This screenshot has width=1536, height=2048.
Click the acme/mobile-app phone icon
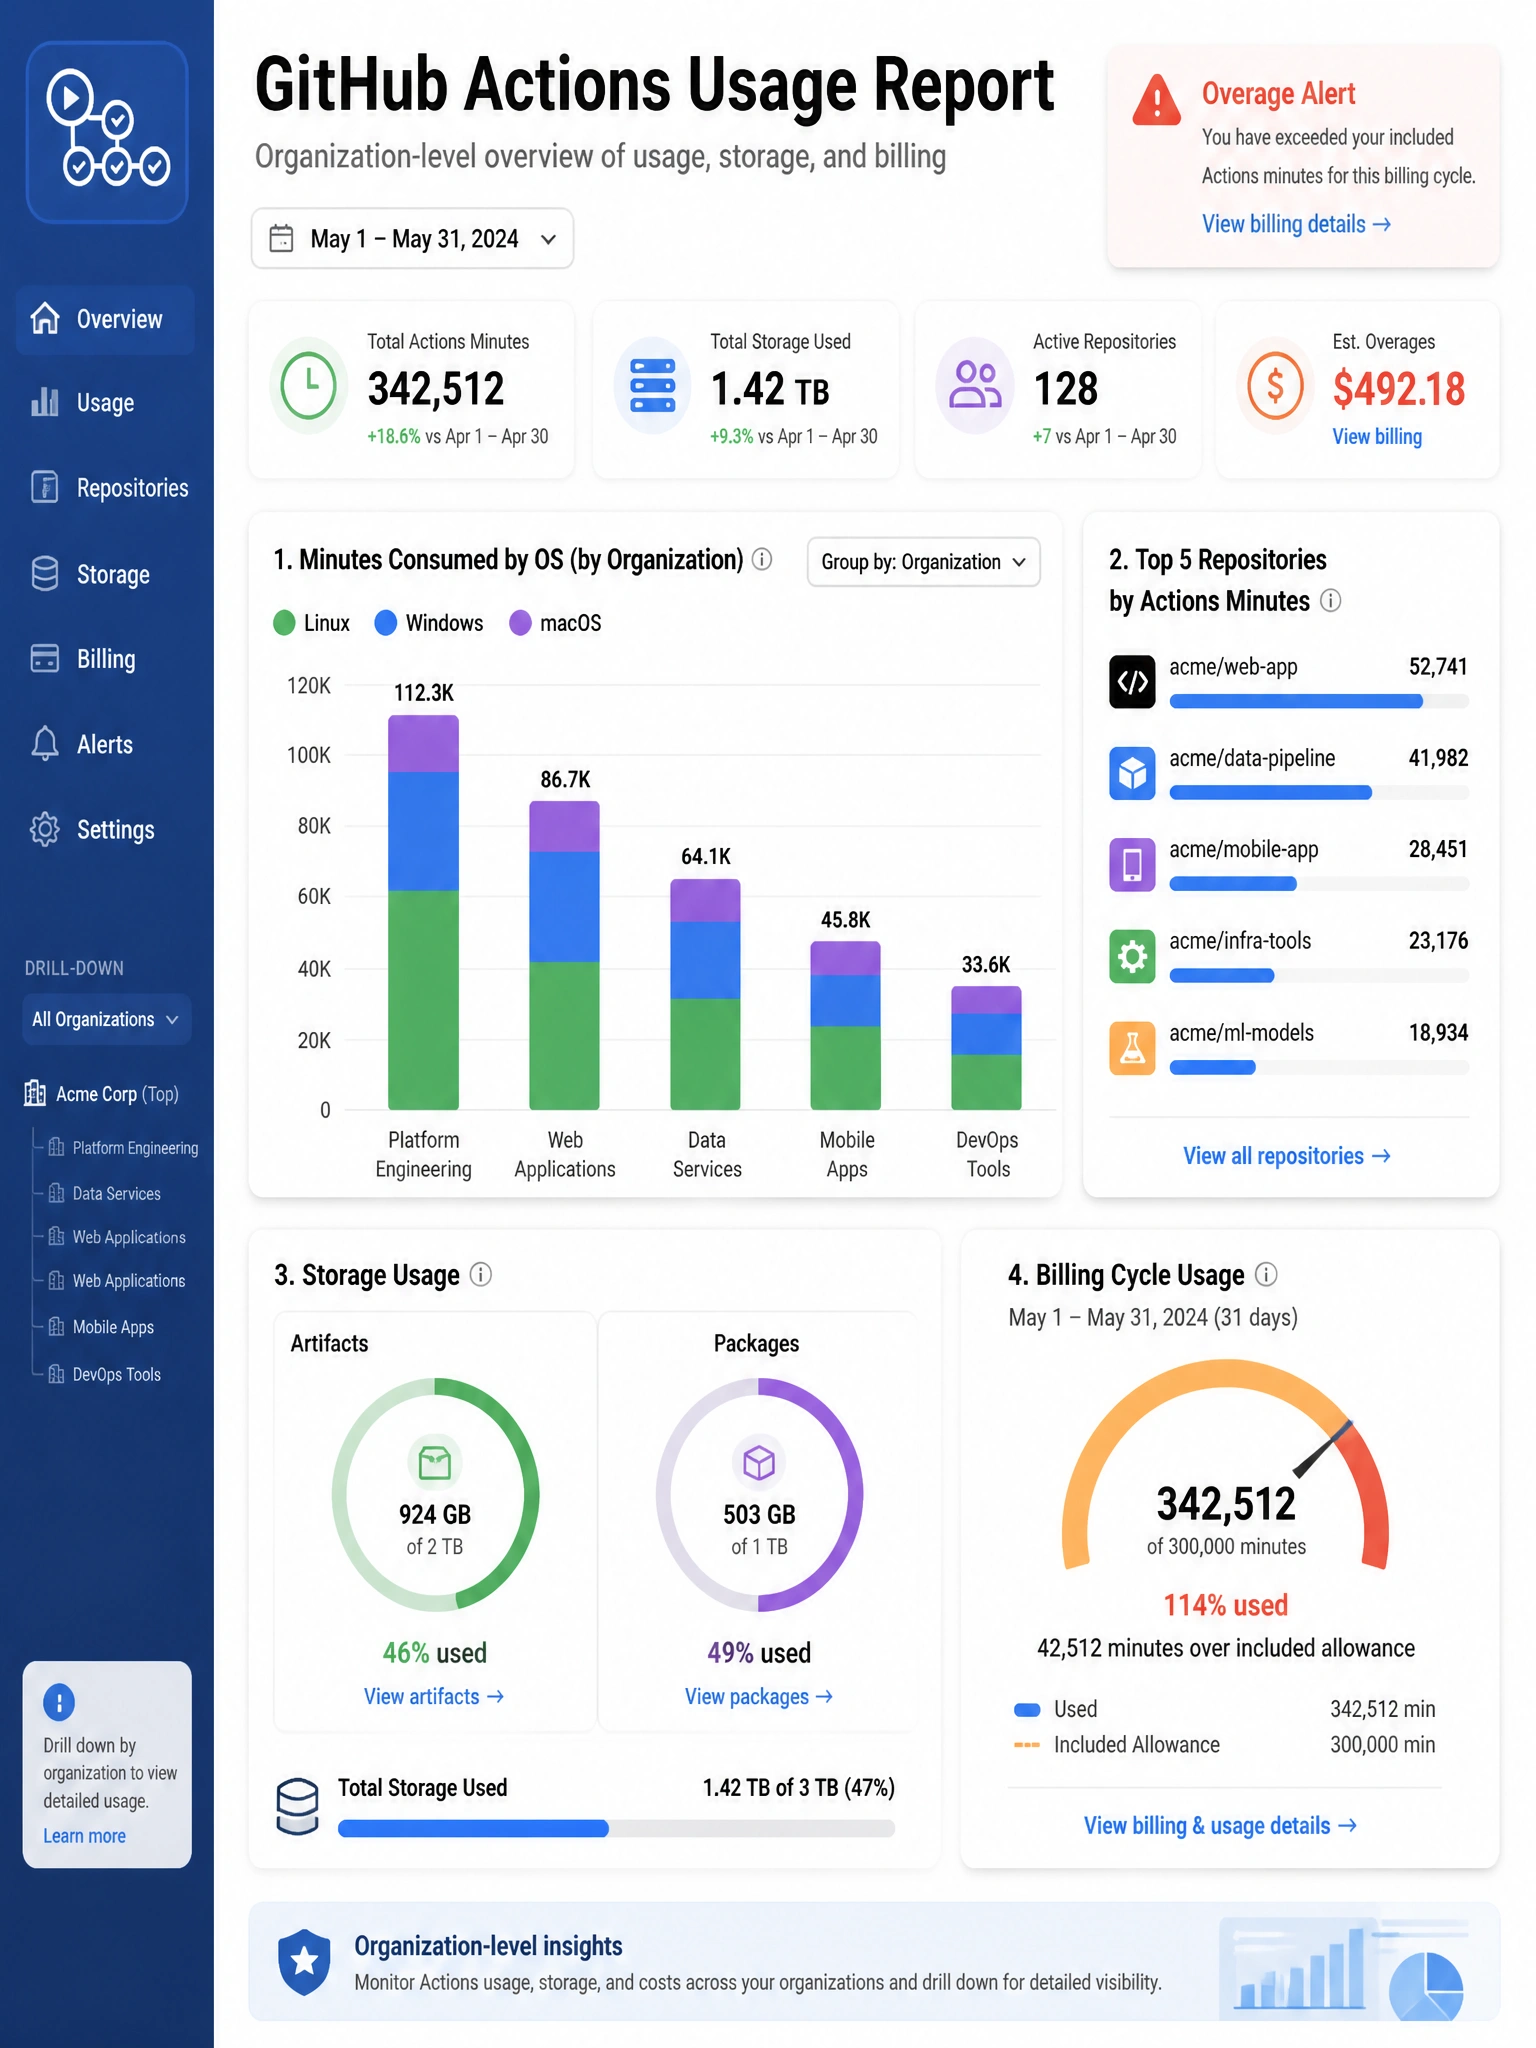pyautogui.click(x=1132, y=865)
